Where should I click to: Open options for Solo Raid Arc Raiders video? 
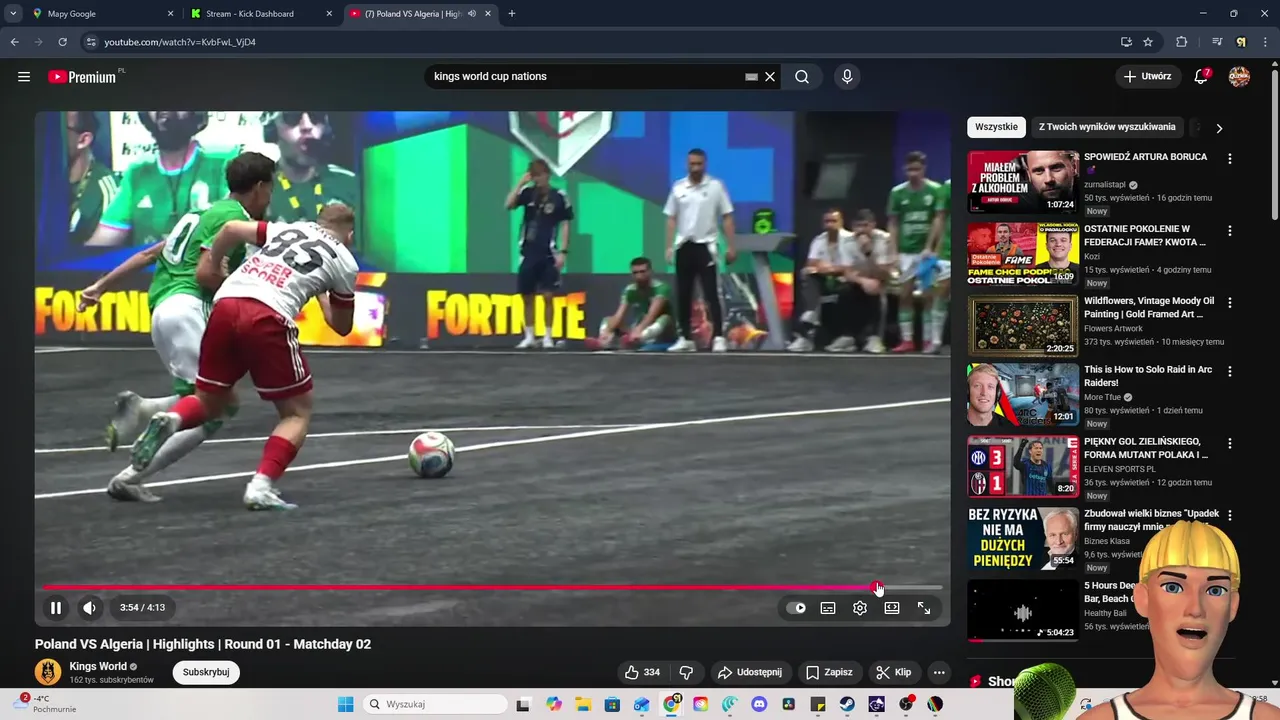click(1229, 371)
